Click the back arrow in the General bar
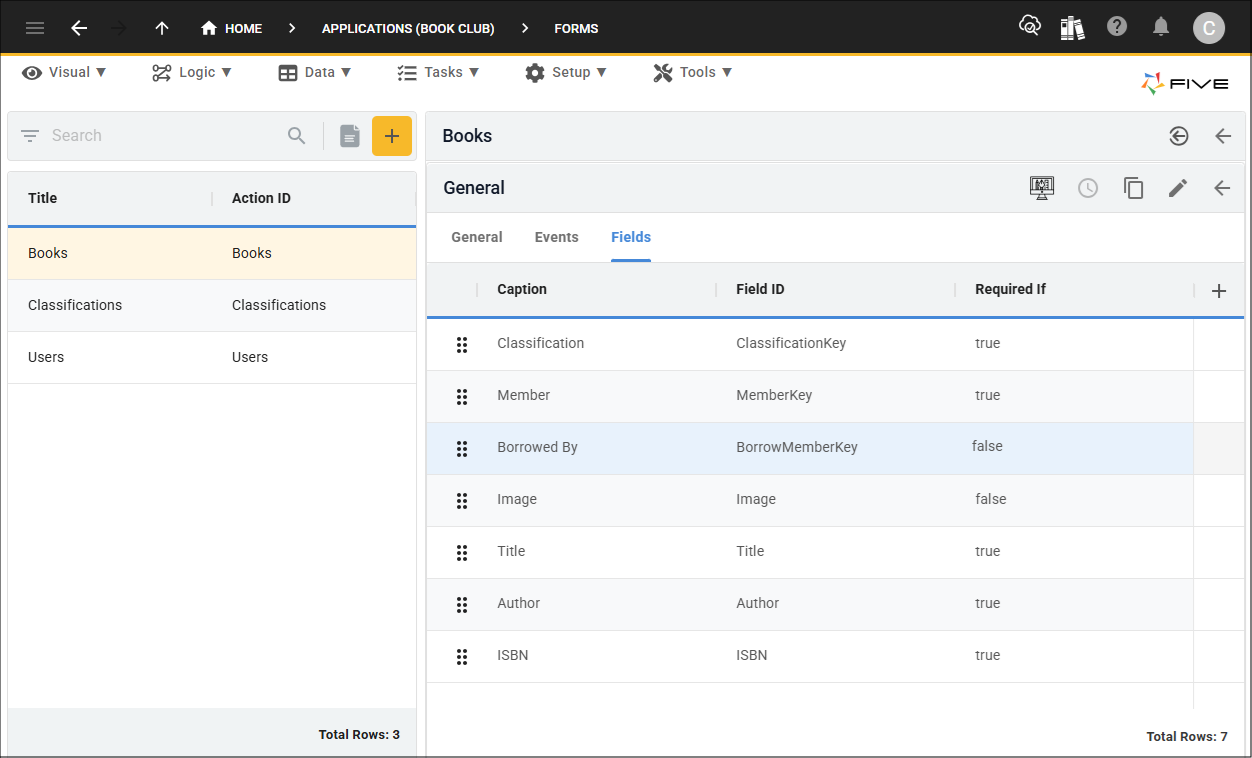This screenshot has width=1252, height=758. [x=1222, y=188]
